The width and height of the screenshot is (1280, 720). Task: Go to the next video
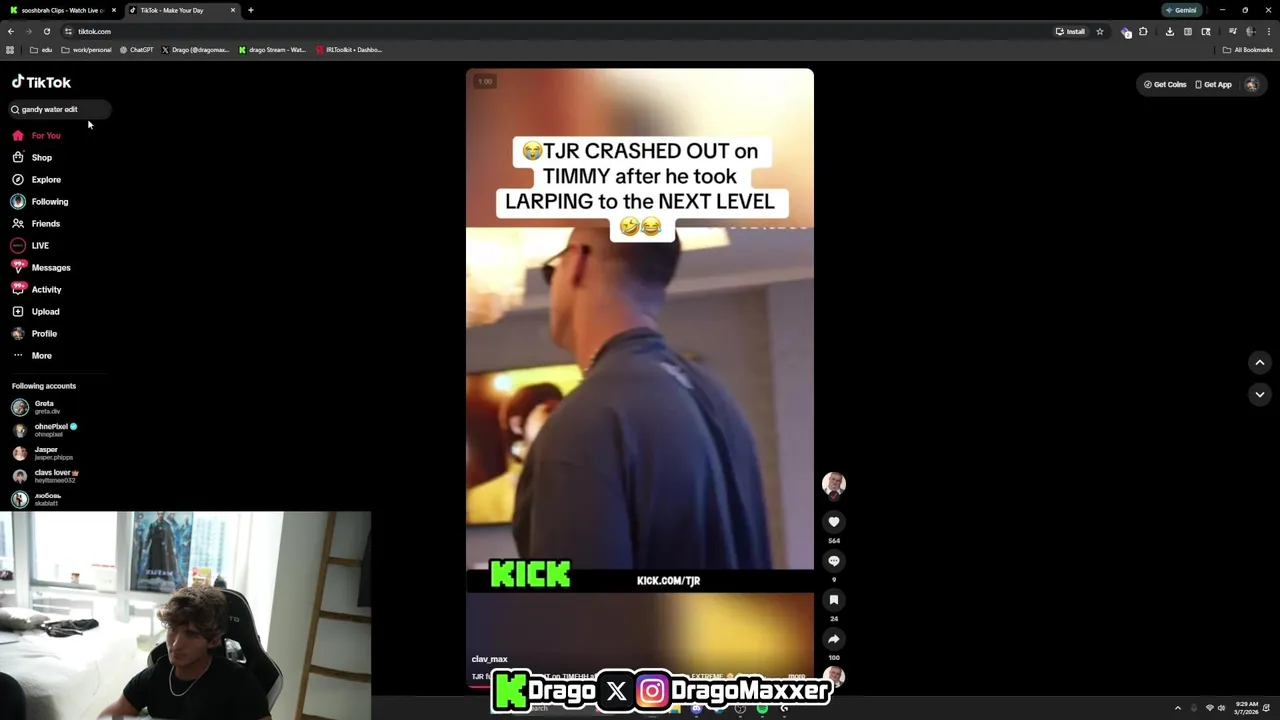tap(1260, 394)
